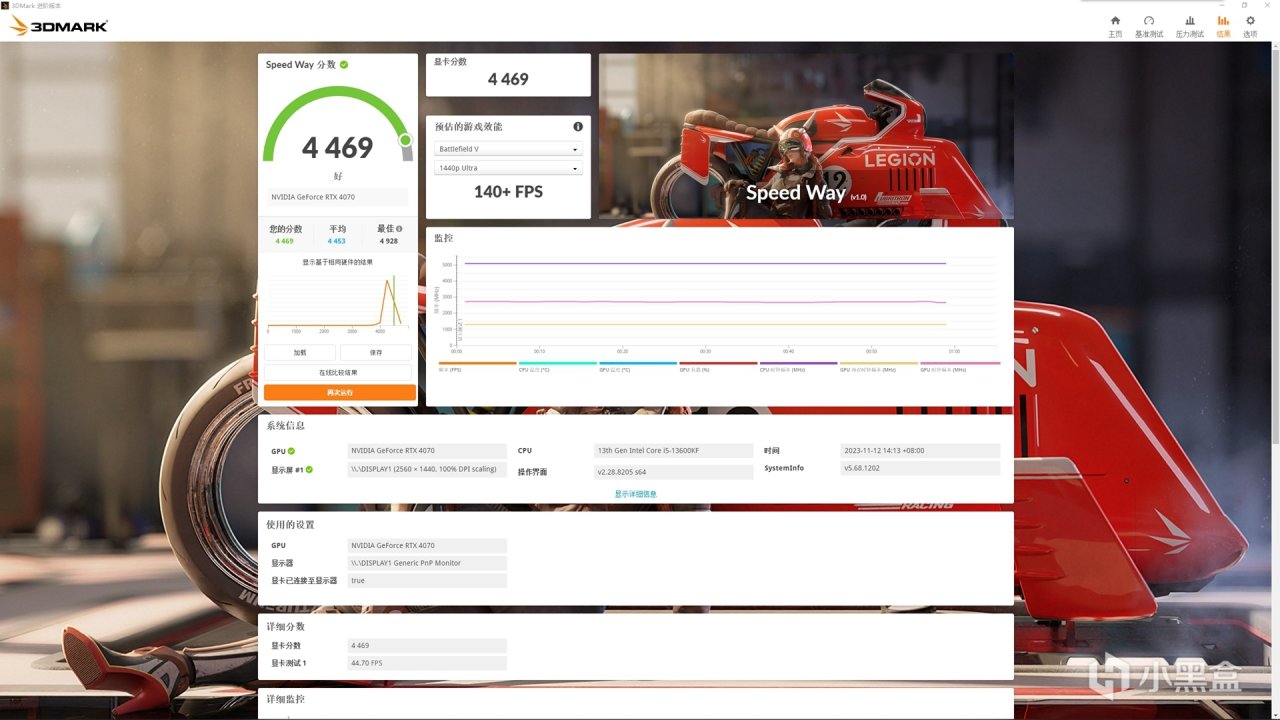The image size is (1280, 720).
Task: Click the green check icon beside GPU label
Action: 292,451
